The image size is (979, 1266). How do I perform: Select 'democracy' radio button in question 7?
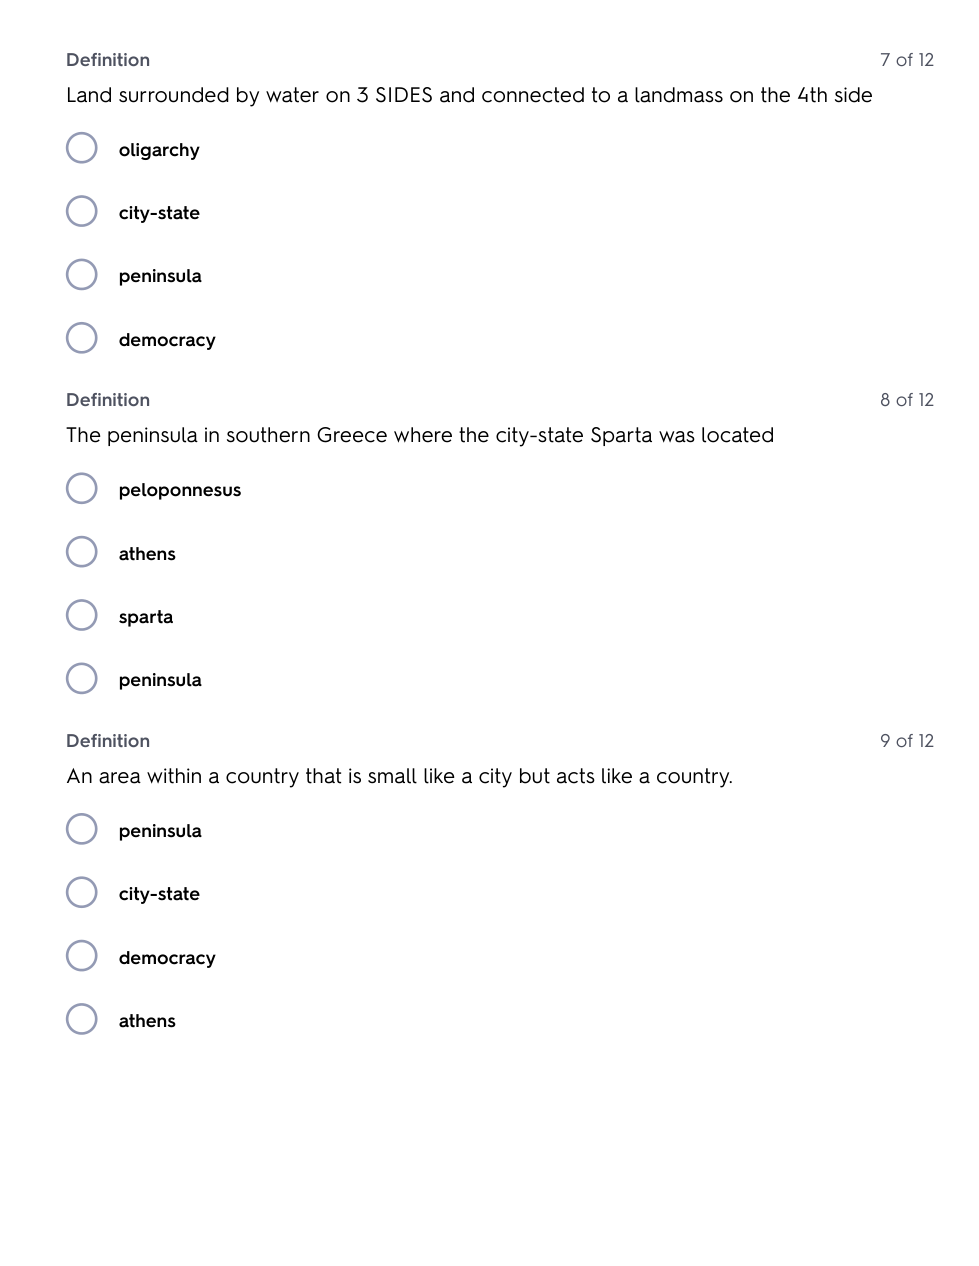(x=82, y=338)
